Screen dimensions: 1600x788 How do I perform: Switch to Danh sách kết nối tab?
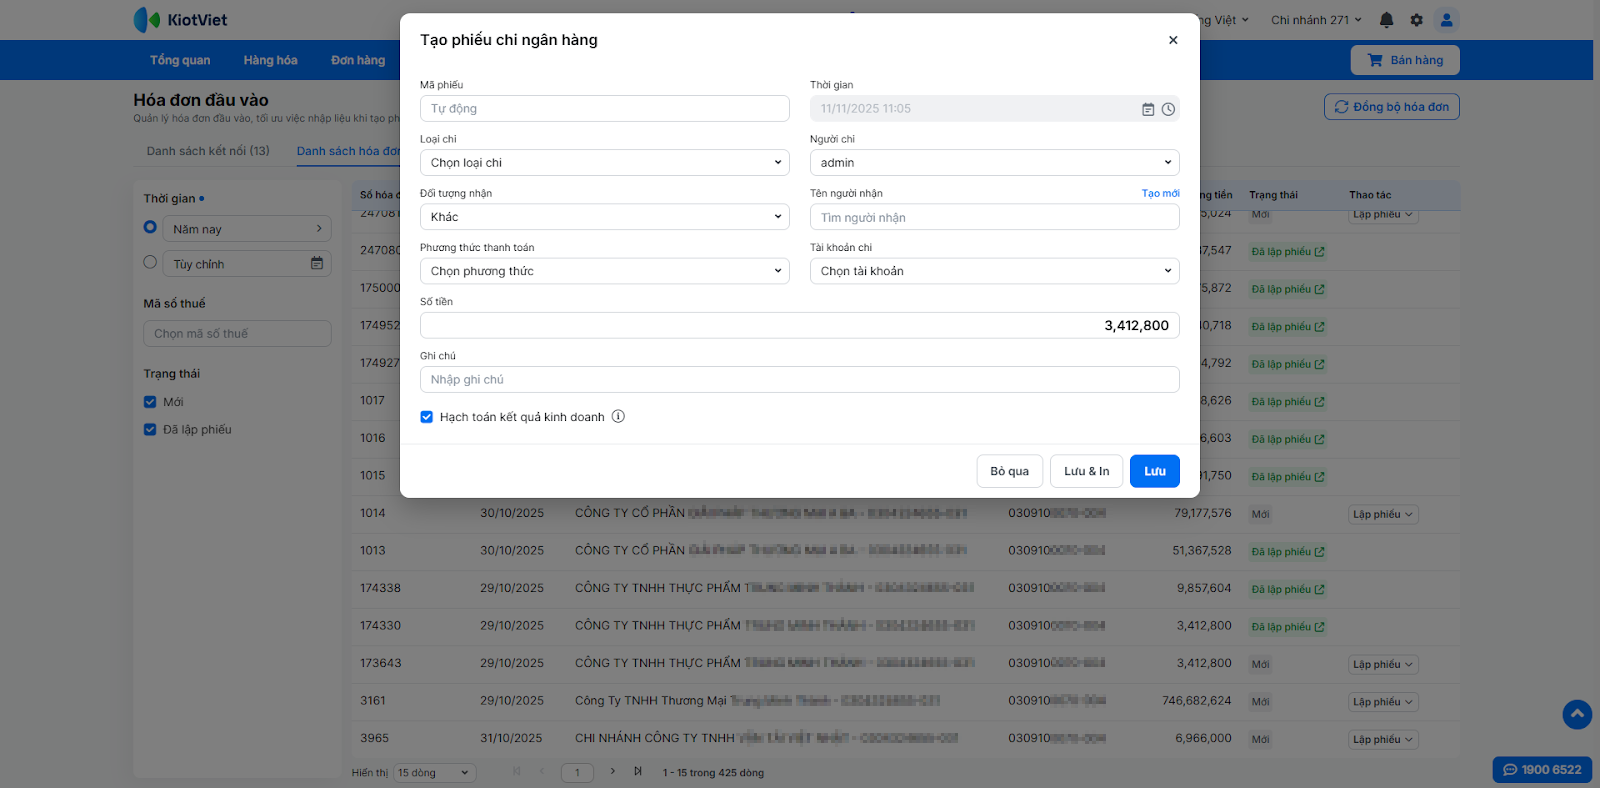pos(208,151)
